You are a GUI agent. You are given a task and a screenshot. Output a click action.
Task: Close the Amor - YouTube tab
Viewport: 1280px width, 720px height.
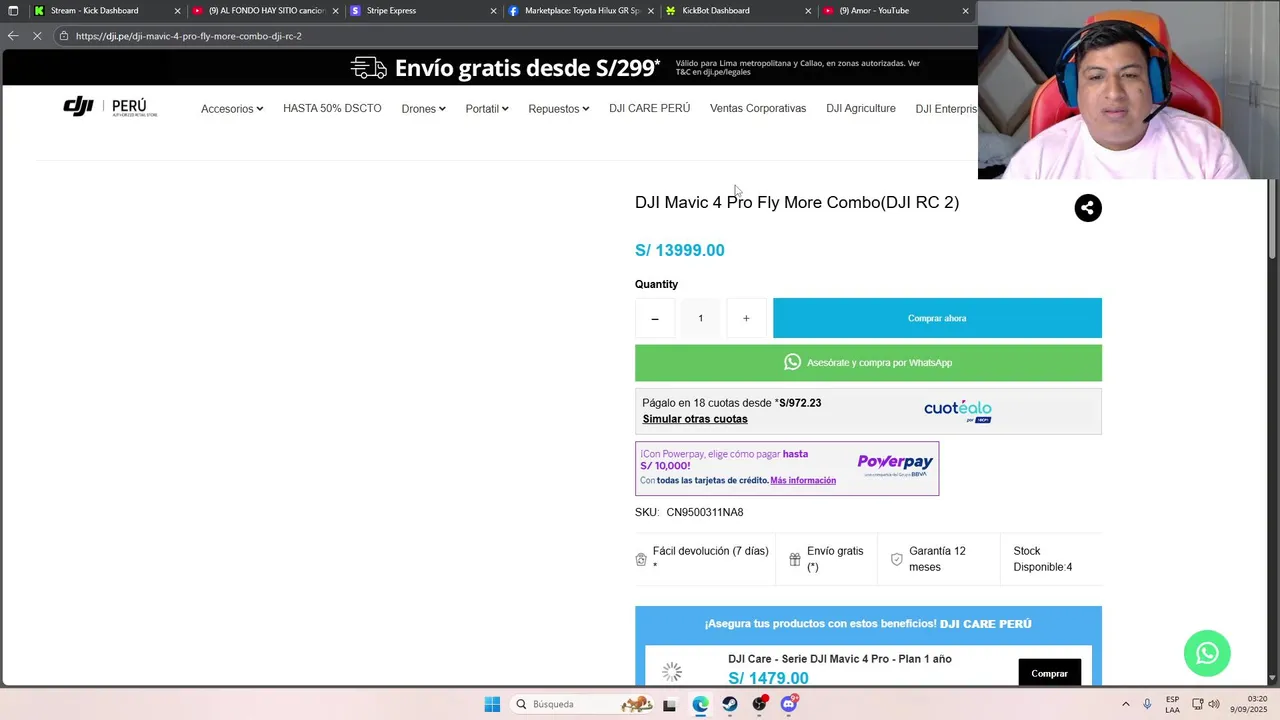(965, 11)
